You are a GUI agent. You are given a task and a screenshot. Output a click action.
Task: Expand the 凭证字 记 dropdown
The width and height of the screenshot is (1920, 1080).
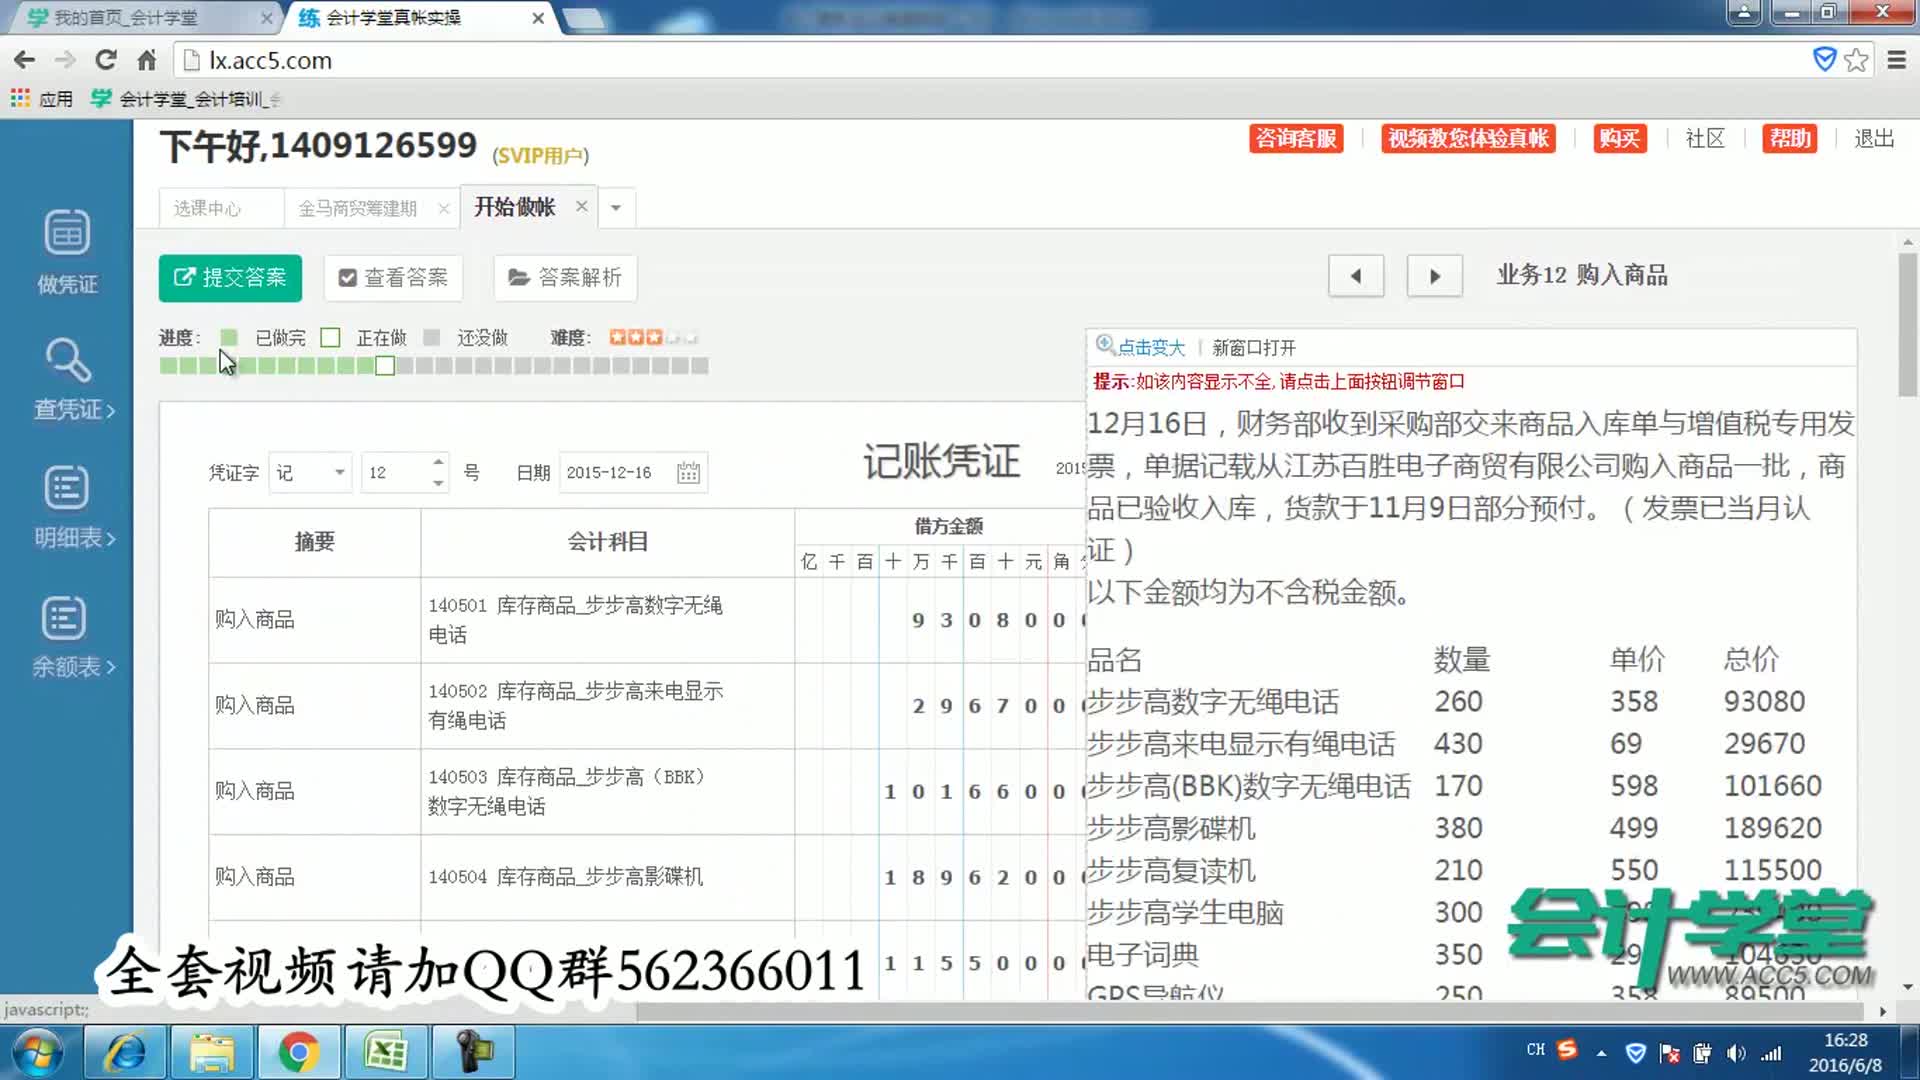coord(340,472)
